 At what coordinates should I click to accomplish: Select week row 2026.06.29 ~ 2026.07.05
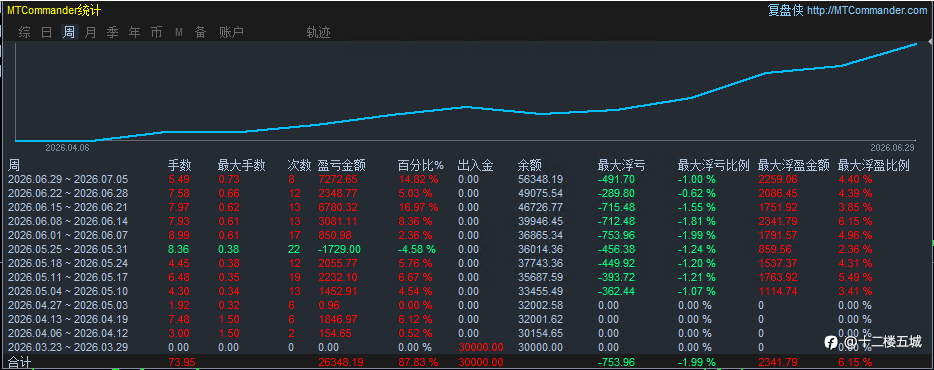click(x=467, y=179)
